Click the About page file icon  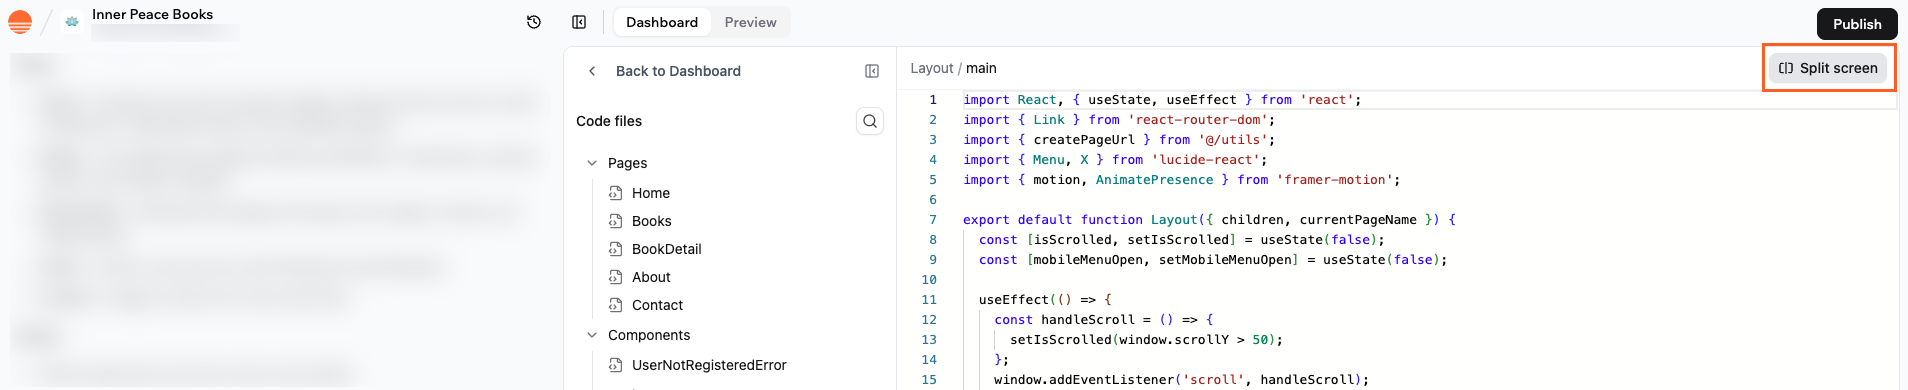616,277
